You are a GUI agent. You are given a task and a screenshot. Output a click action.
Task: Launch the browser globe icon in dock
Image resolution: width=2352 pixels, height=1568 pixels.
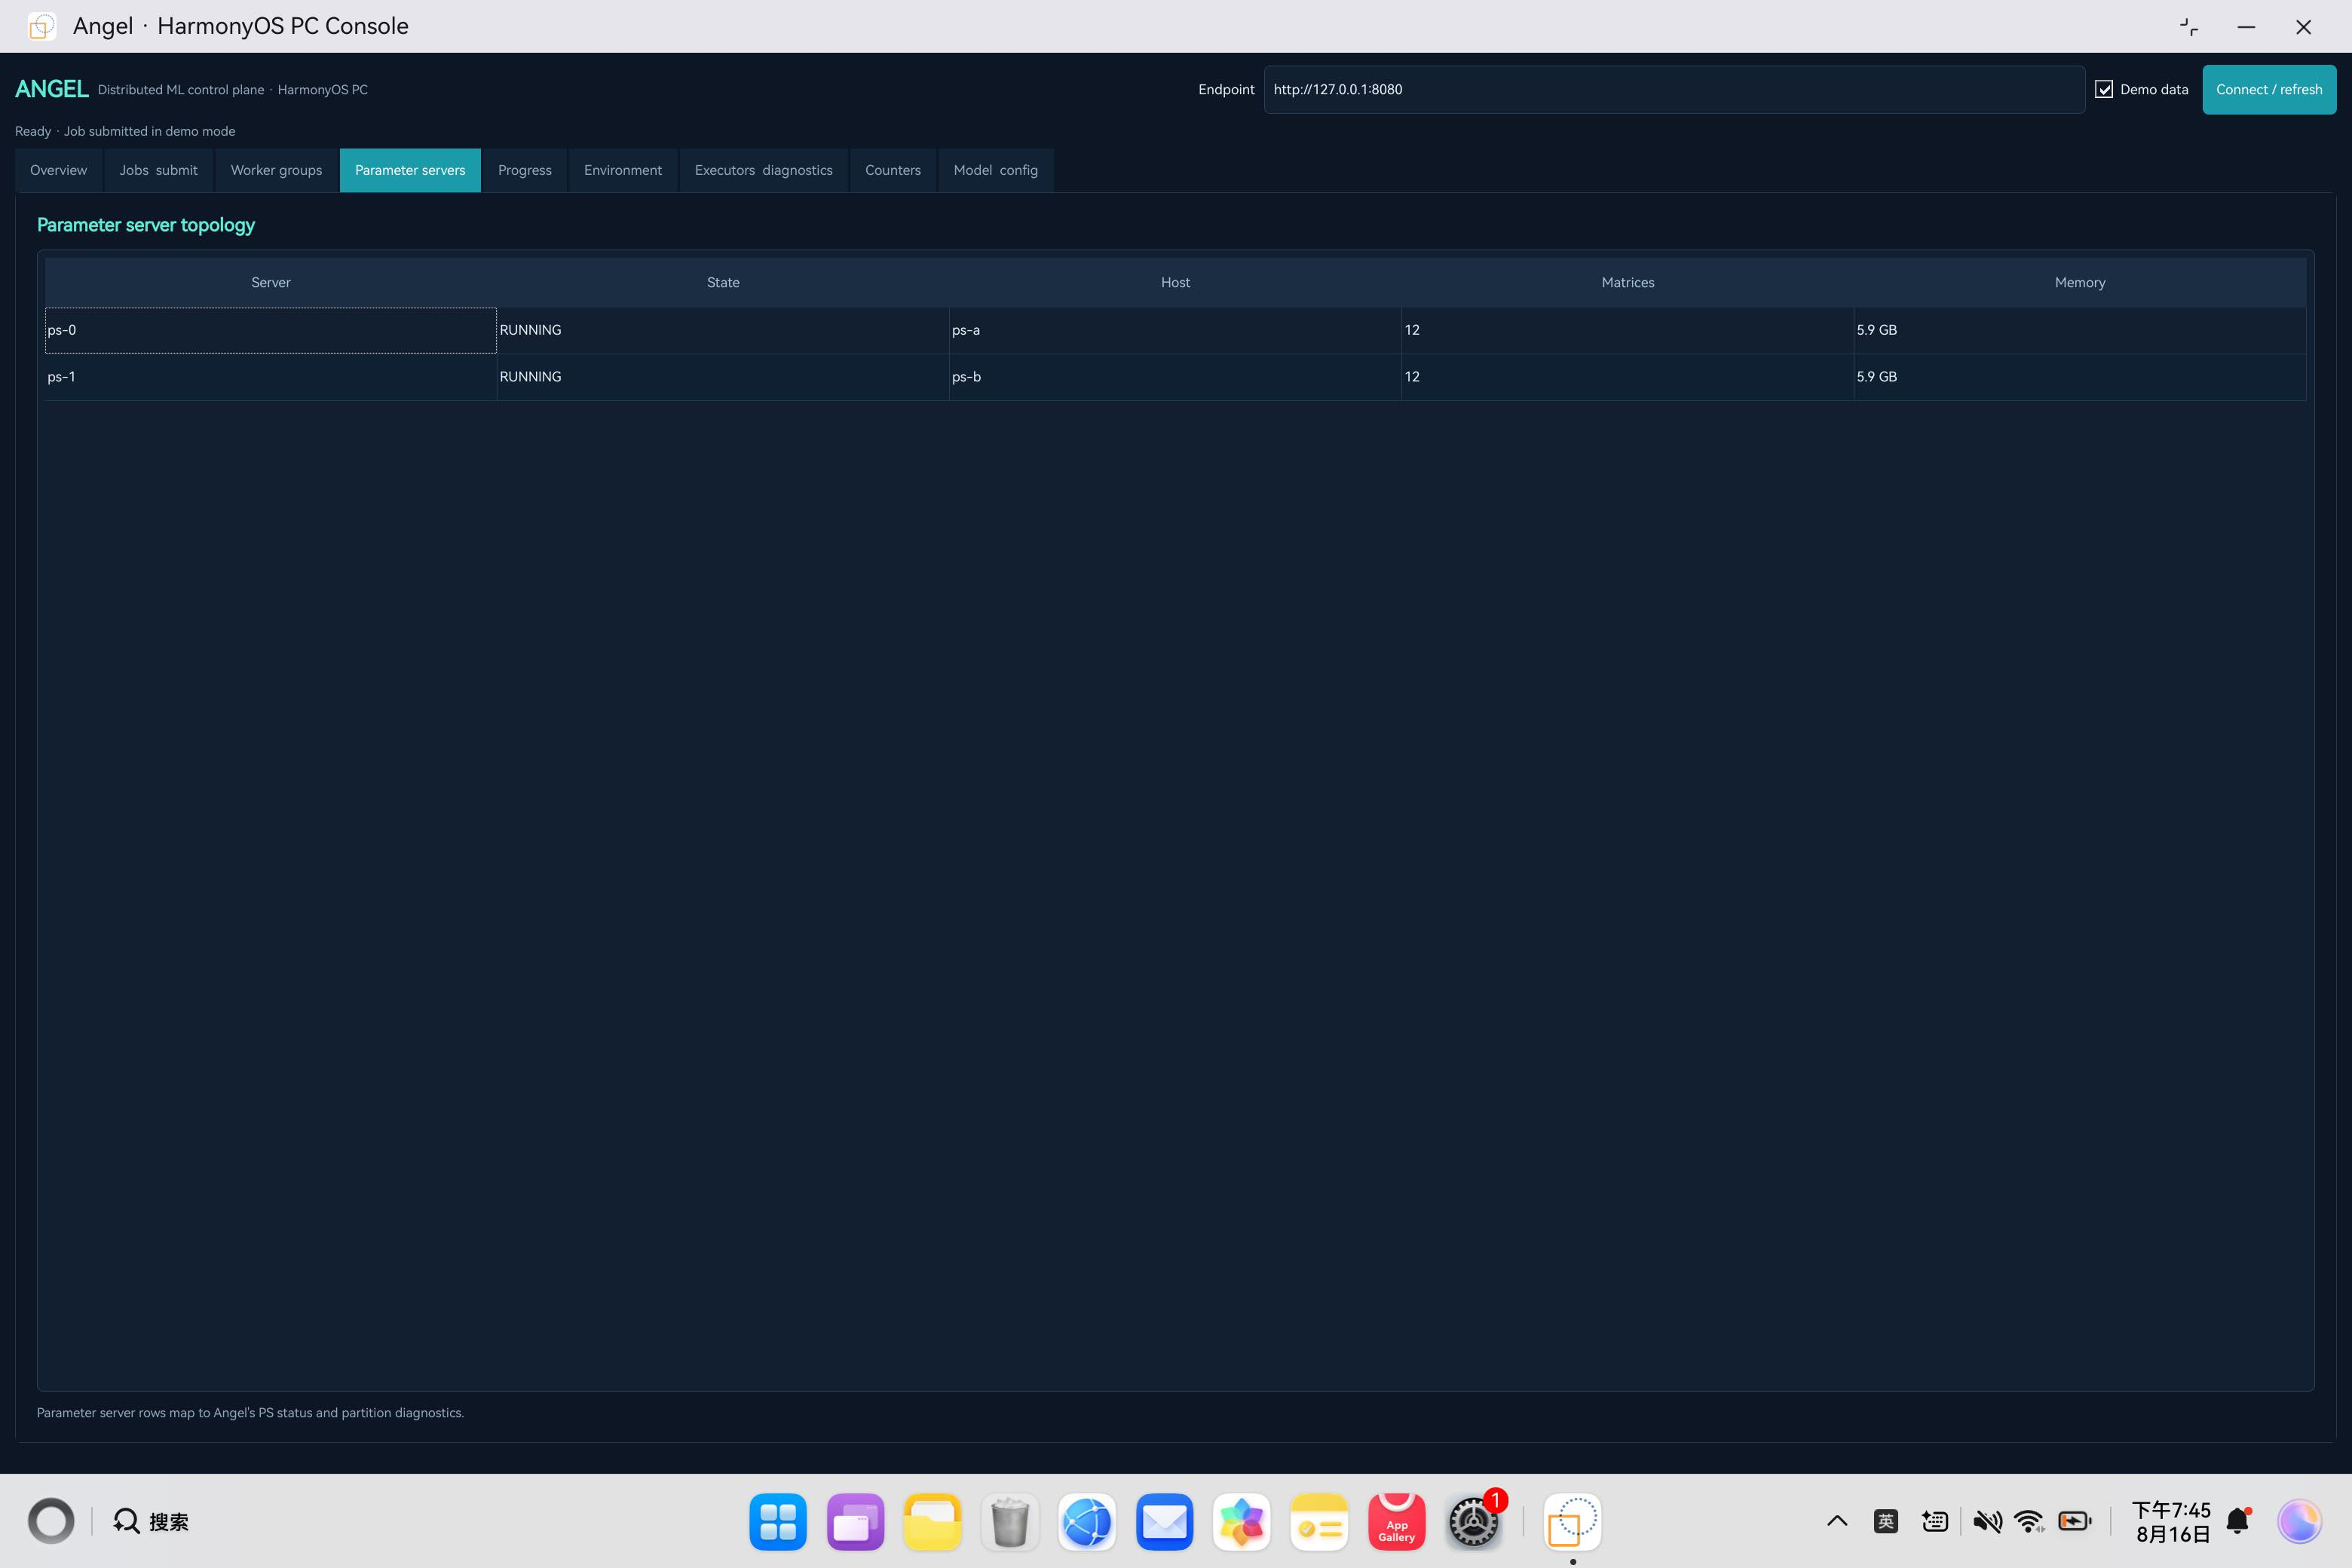click(1087, 1521)
